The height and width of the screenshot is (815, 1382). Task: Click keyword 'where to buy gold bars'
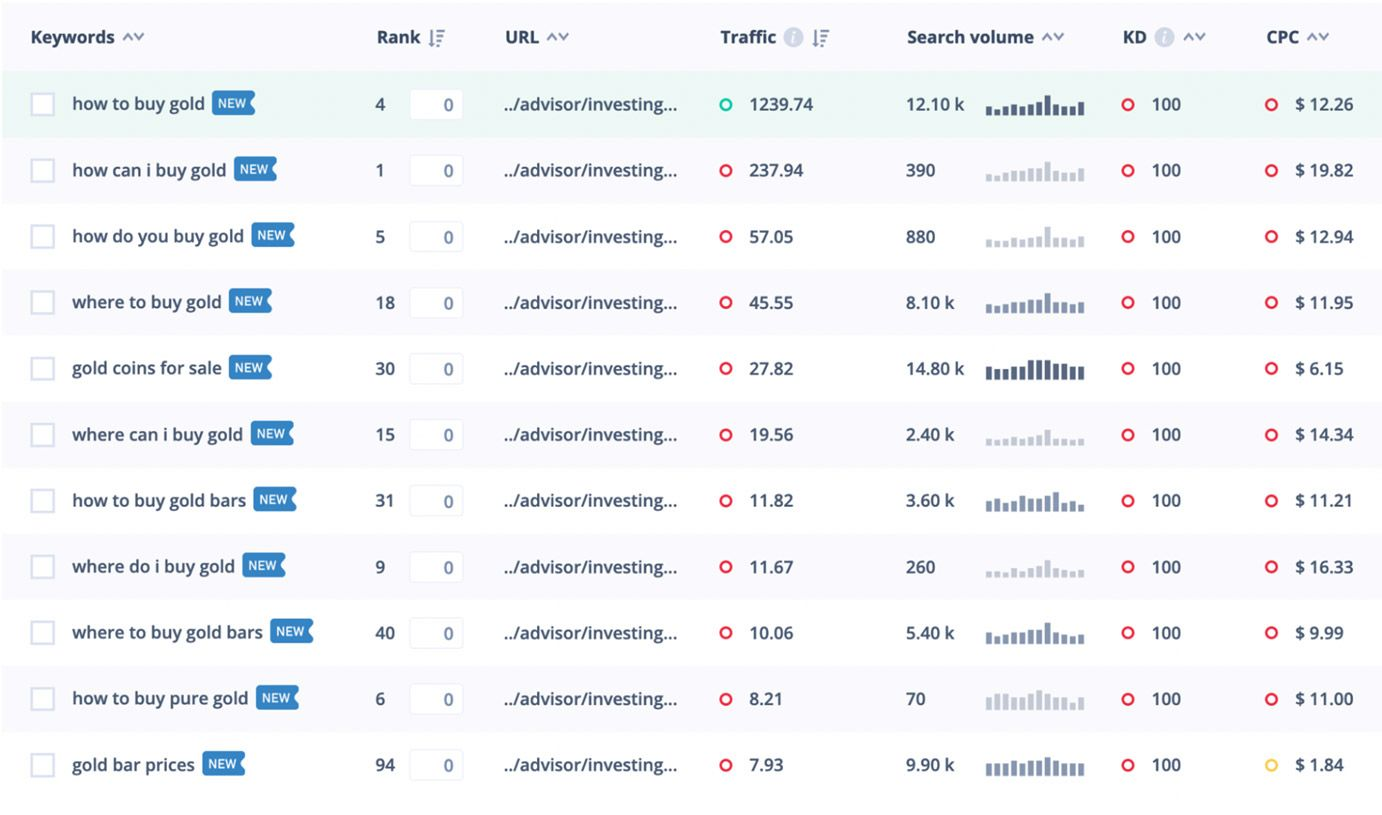click(167, 632)
